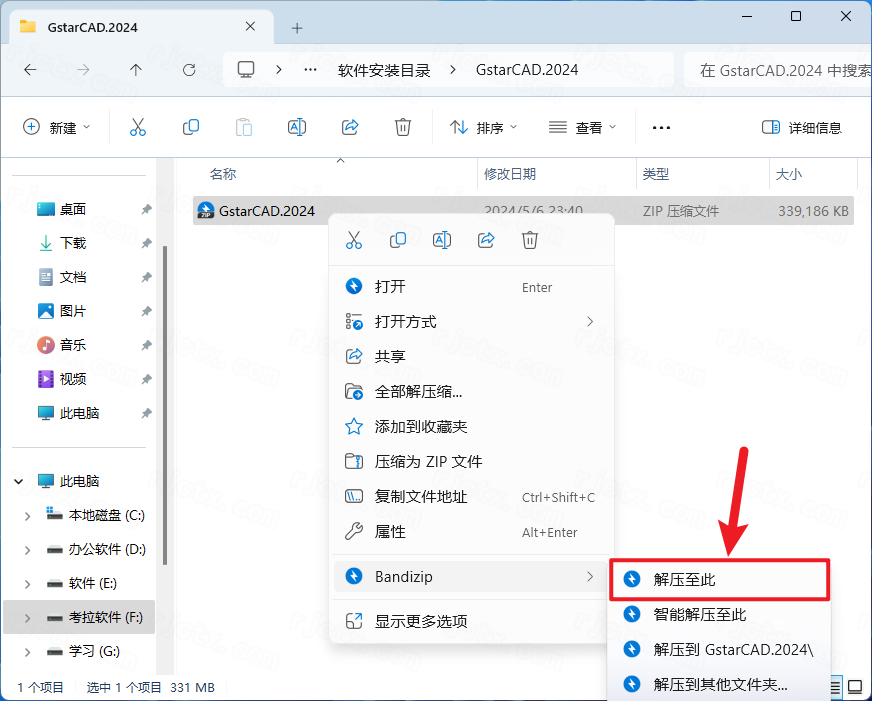
Task: Go up one folder level with arrow
Action: (x=136, y=70)
